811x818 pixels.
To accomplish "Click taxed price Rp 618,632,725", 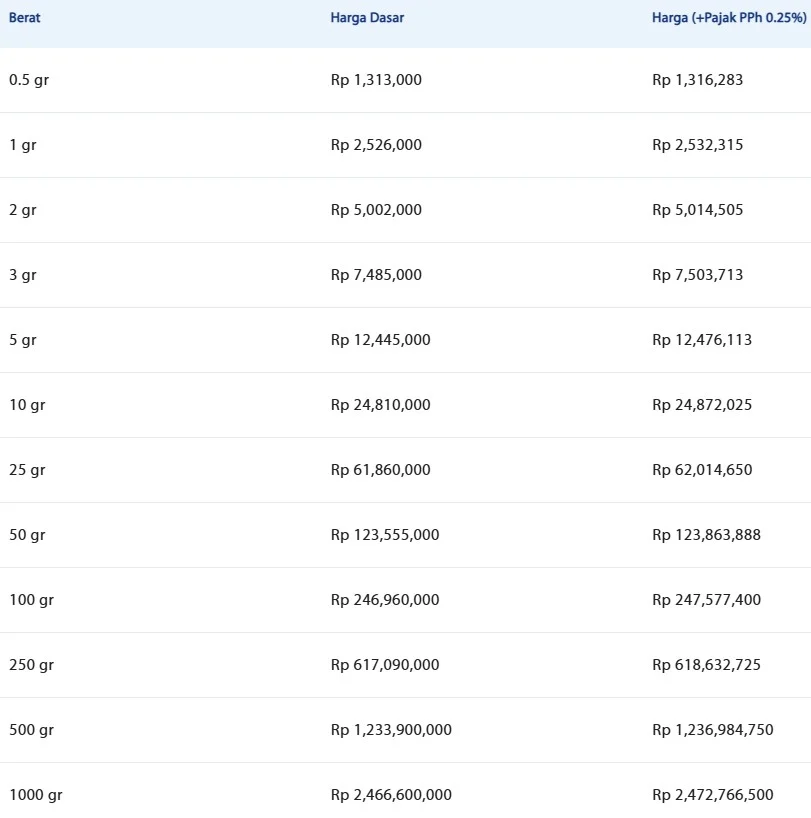I will pyautogui.click(x=706, y=665).
